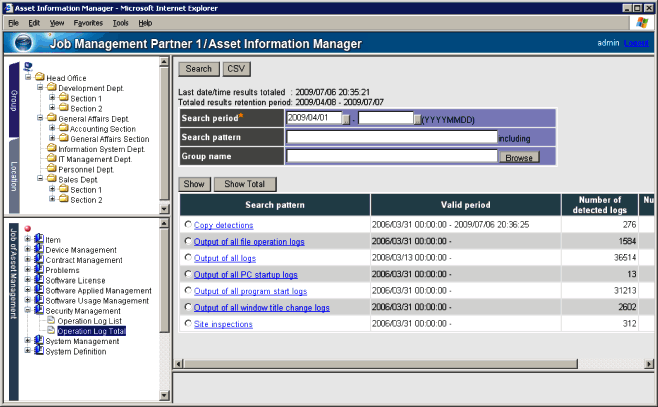
Task: Click the Software License book icon
Action: 39,280
